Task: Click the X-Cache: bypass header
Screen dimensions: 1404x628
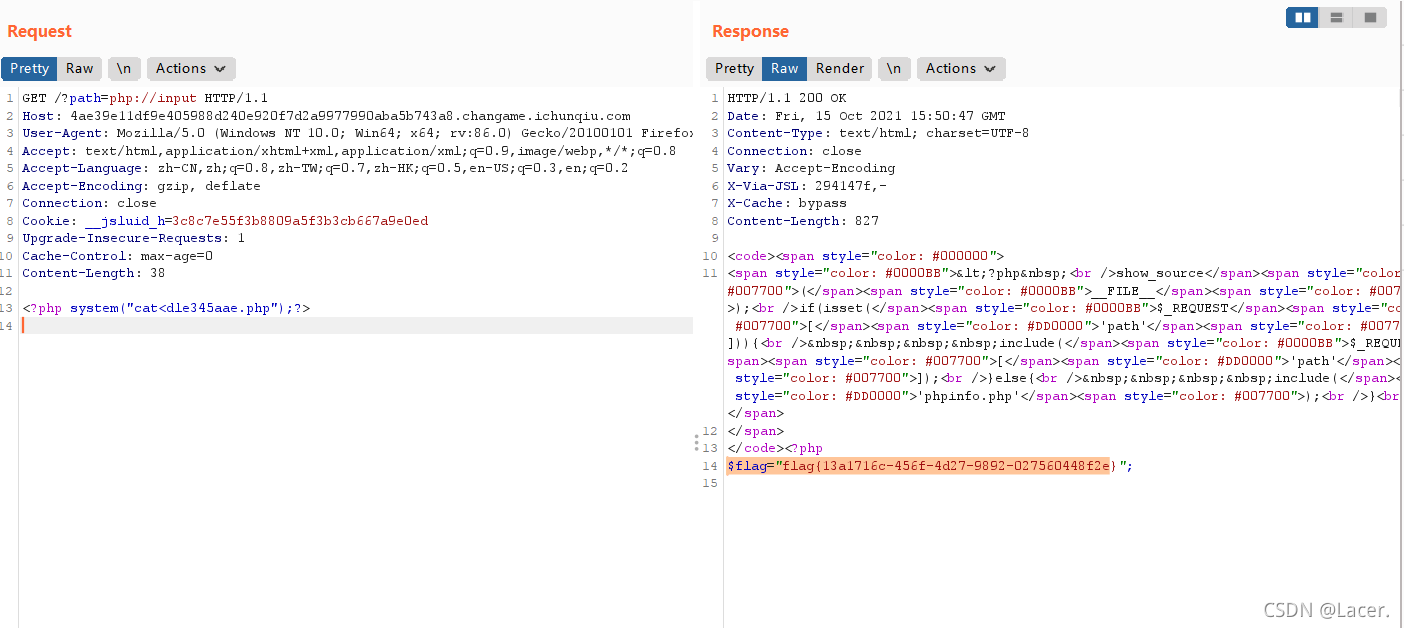Action: tap(787, 203)
